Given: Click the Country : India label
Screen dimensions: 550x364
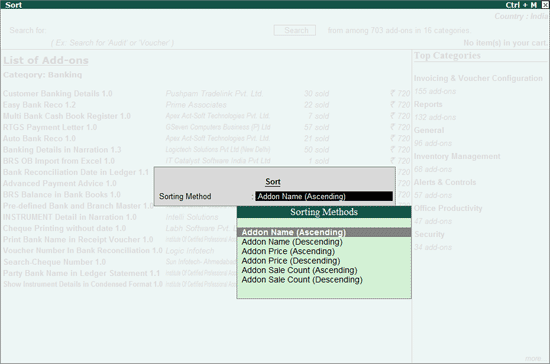Looking at the screenshot, I should click(521, 16).
